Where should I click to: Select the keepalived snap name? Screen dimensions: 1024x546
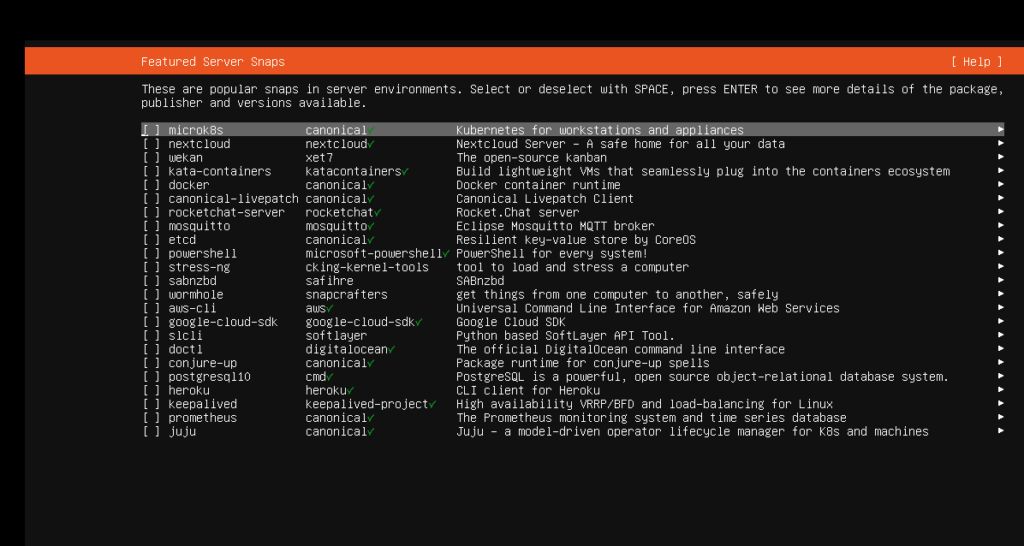(202, 404)
